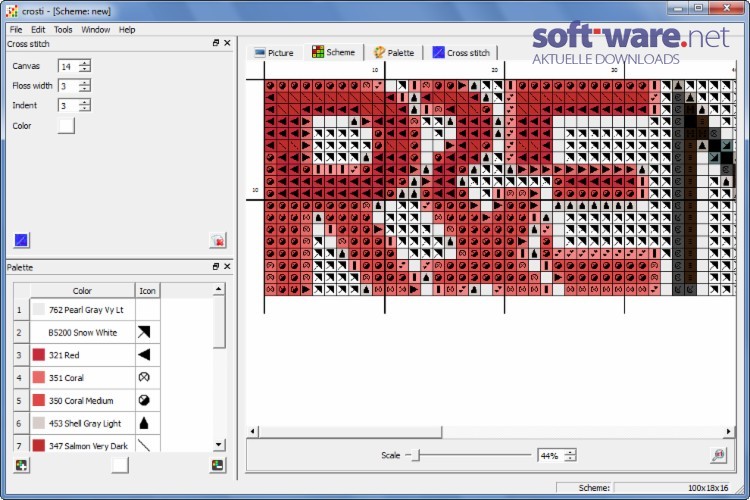Float the Palette panel
Screen dimensions: 750x500
pyautogui.click(x=216, y=267)
